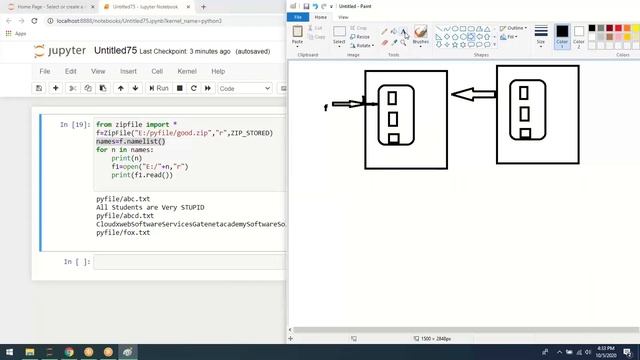
Task: Choose the Down arrow shape
Action: (439, 44)
